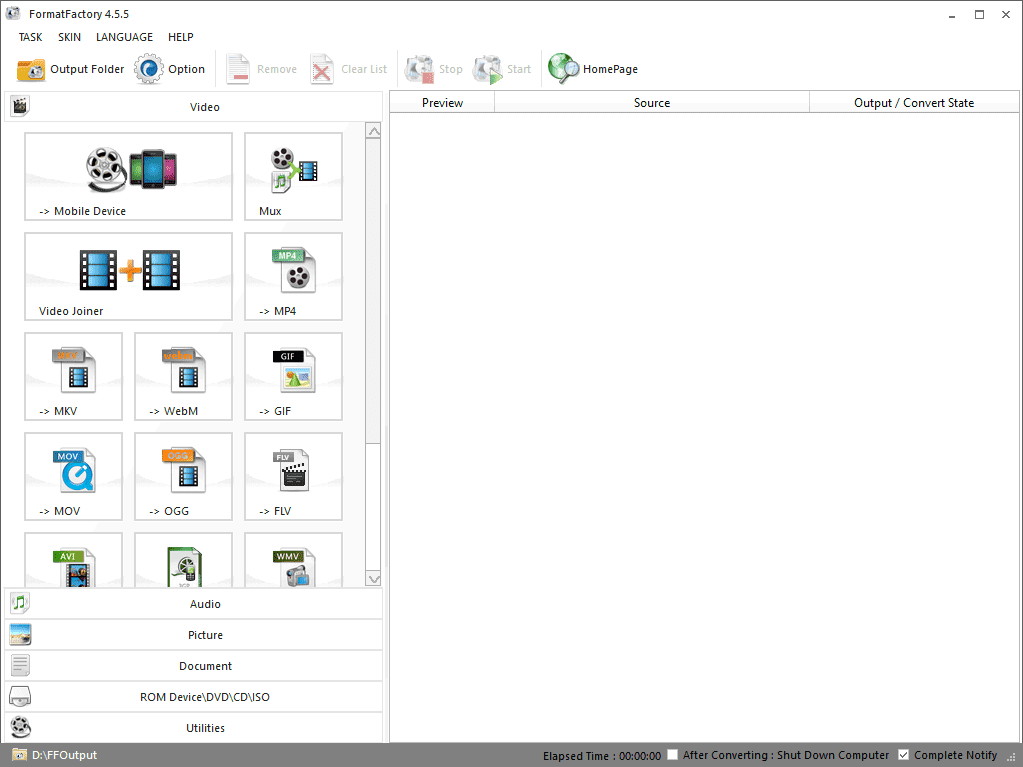Toggle the Complete Notify checkbox
The height and width of the screenshot is (767, 1023).
click(904, 755)
